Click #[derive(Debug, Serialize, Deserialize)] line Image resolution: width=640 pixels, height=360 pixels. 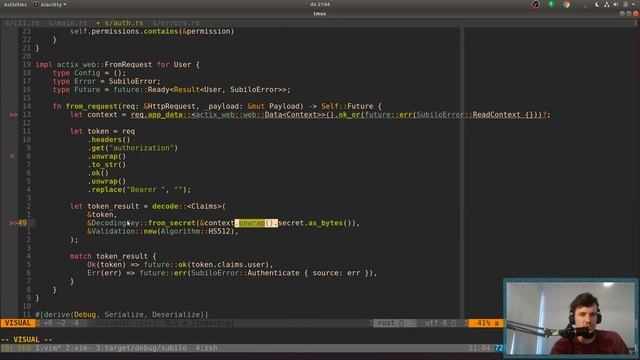coord(122,315)
